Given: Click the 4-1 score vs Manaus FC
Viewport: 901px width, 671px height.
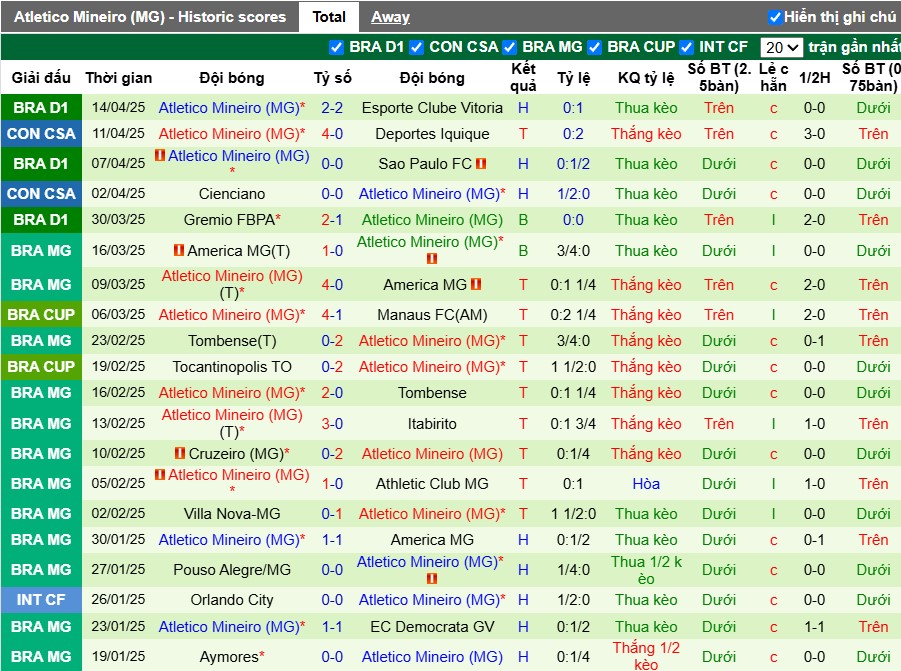Looking at the screenshot, I should tap(332, 315).
